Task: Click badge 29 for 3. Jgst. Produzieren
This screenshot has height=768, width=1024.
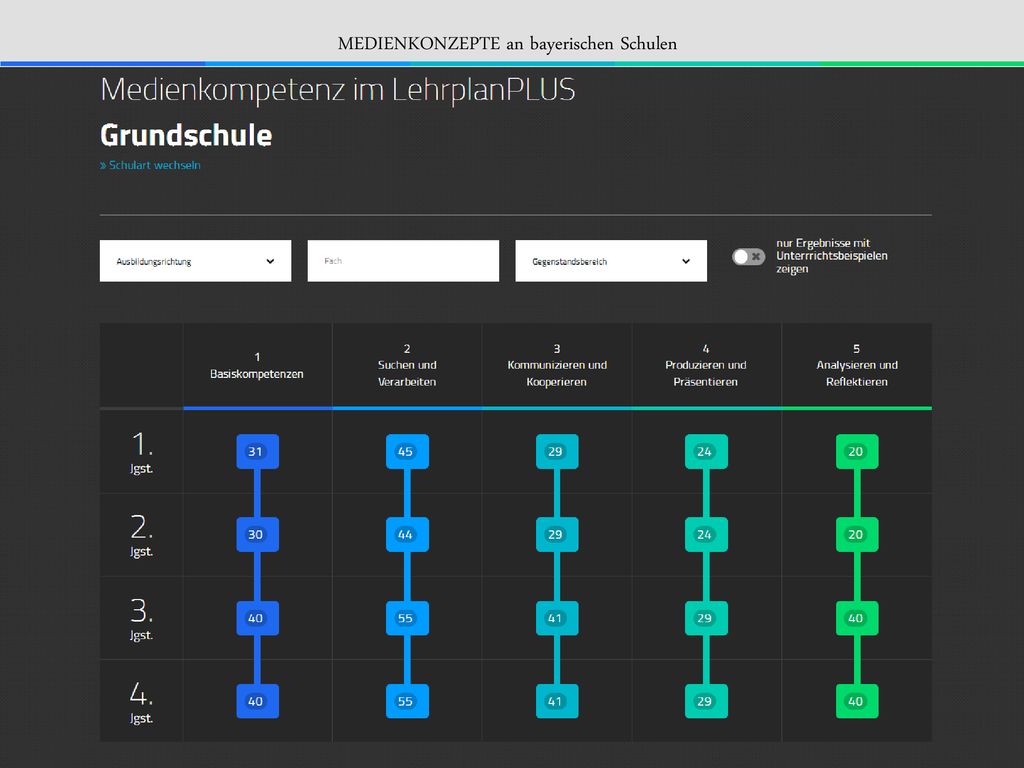Action: tap(706, 618)
